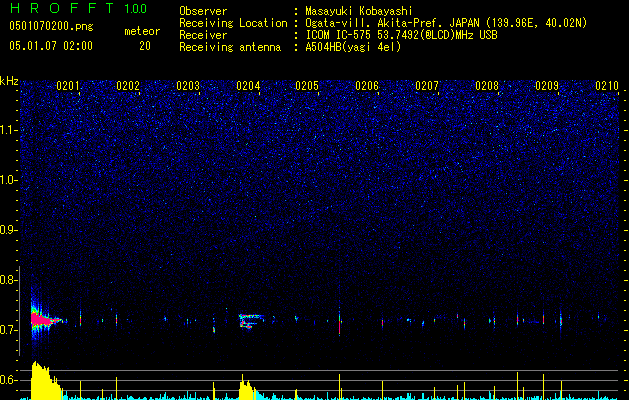Click the 0201 time marker
This screenshot has height=400, width=629.
[x=68, y=86]
